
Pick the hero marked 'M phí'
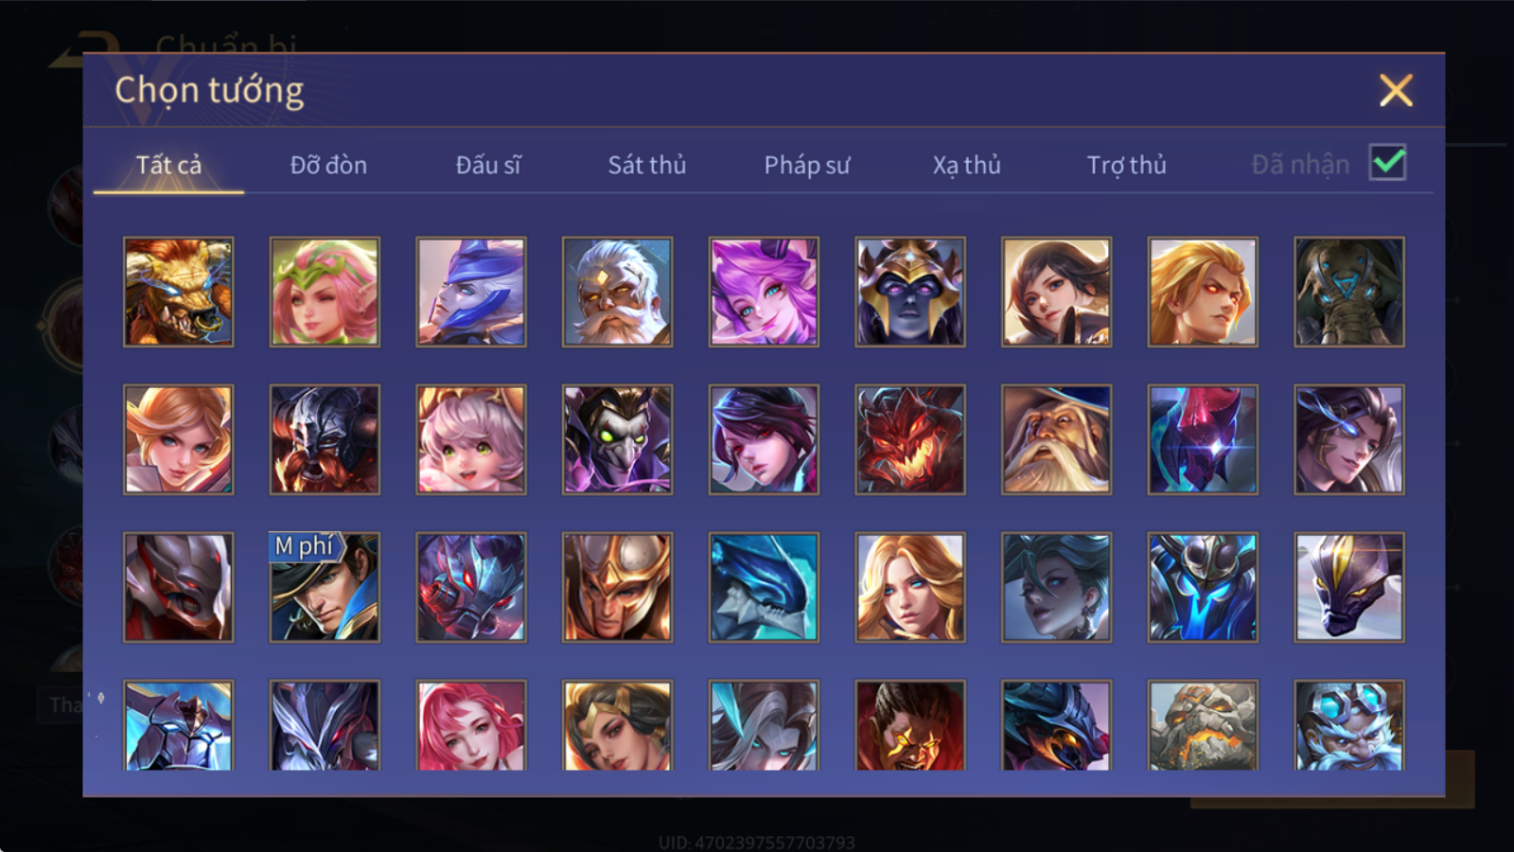coord(325,587)
